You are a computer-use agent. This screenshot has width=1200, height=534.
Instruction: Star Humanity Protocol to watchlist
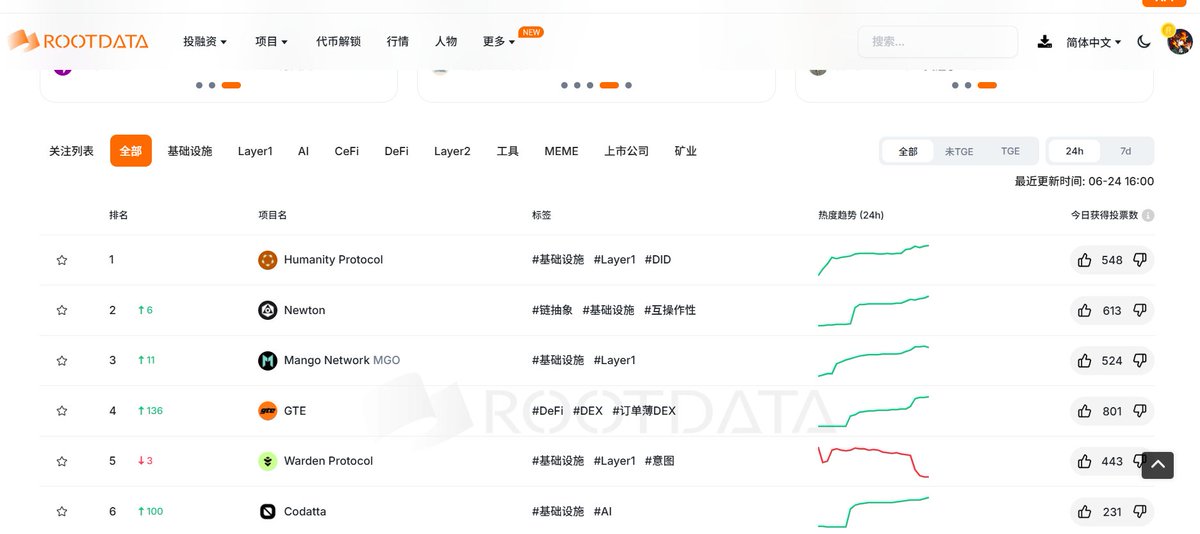pyautogui.click(x=62, y=260)
